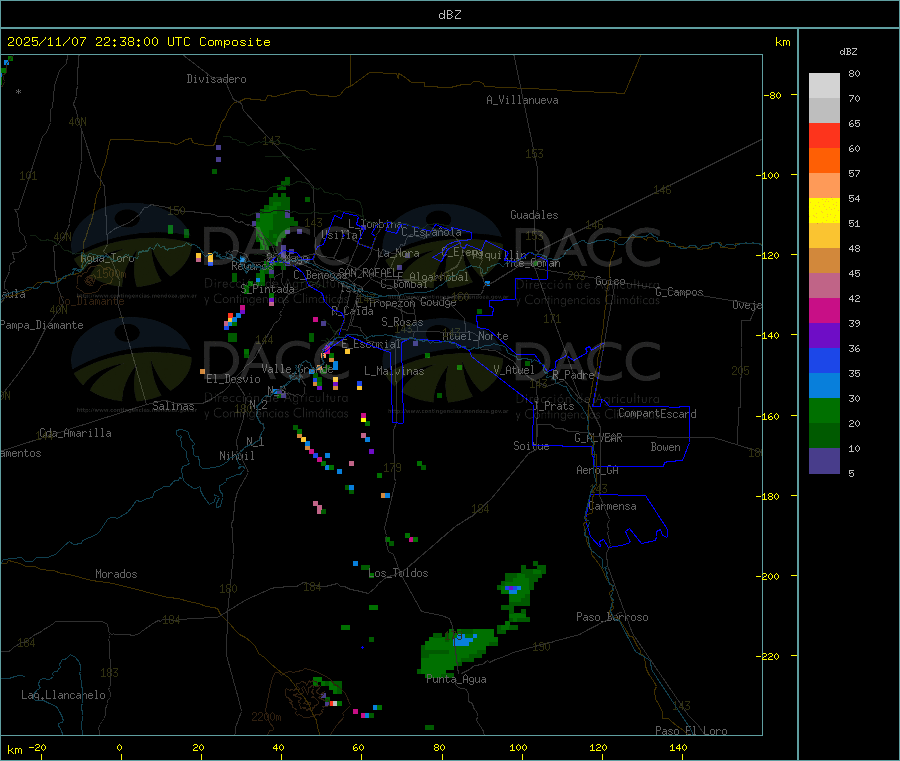Viewport: 900px width, 761px height.
Task: Pick the purple 36-39 dBZ legend swatch
Action: point(824,336)
